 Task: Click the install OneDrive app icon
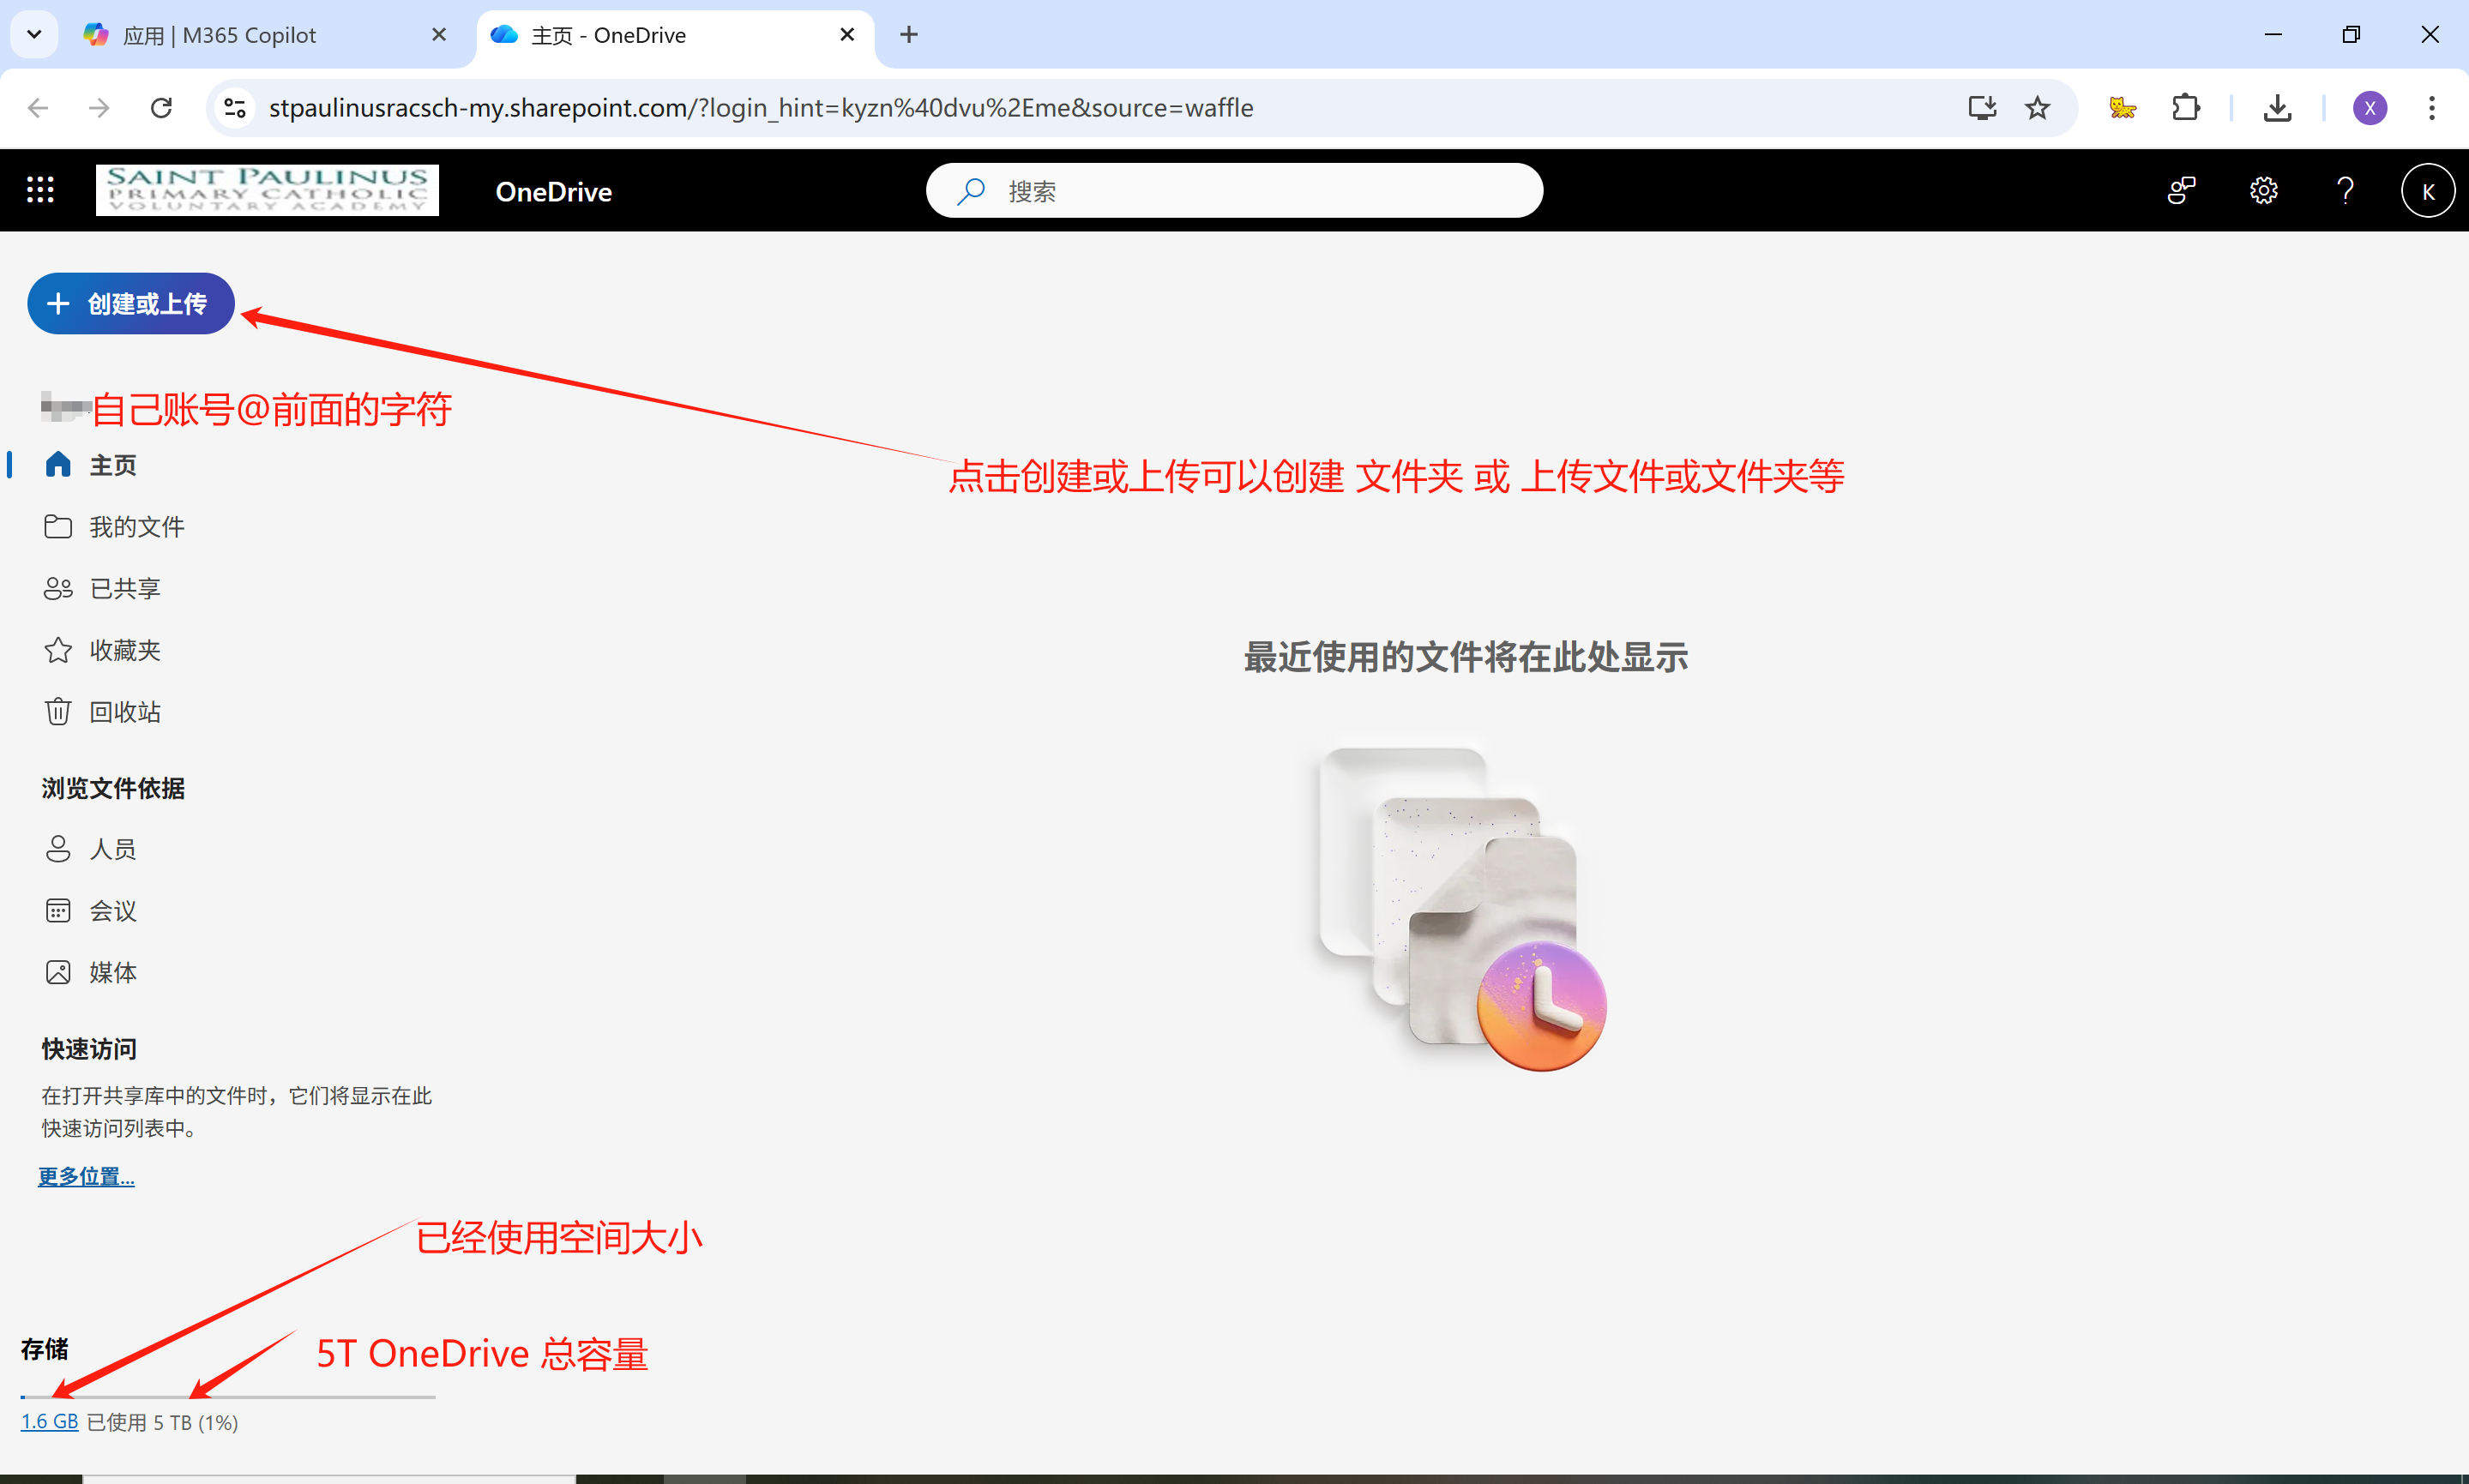(1981, 108)
